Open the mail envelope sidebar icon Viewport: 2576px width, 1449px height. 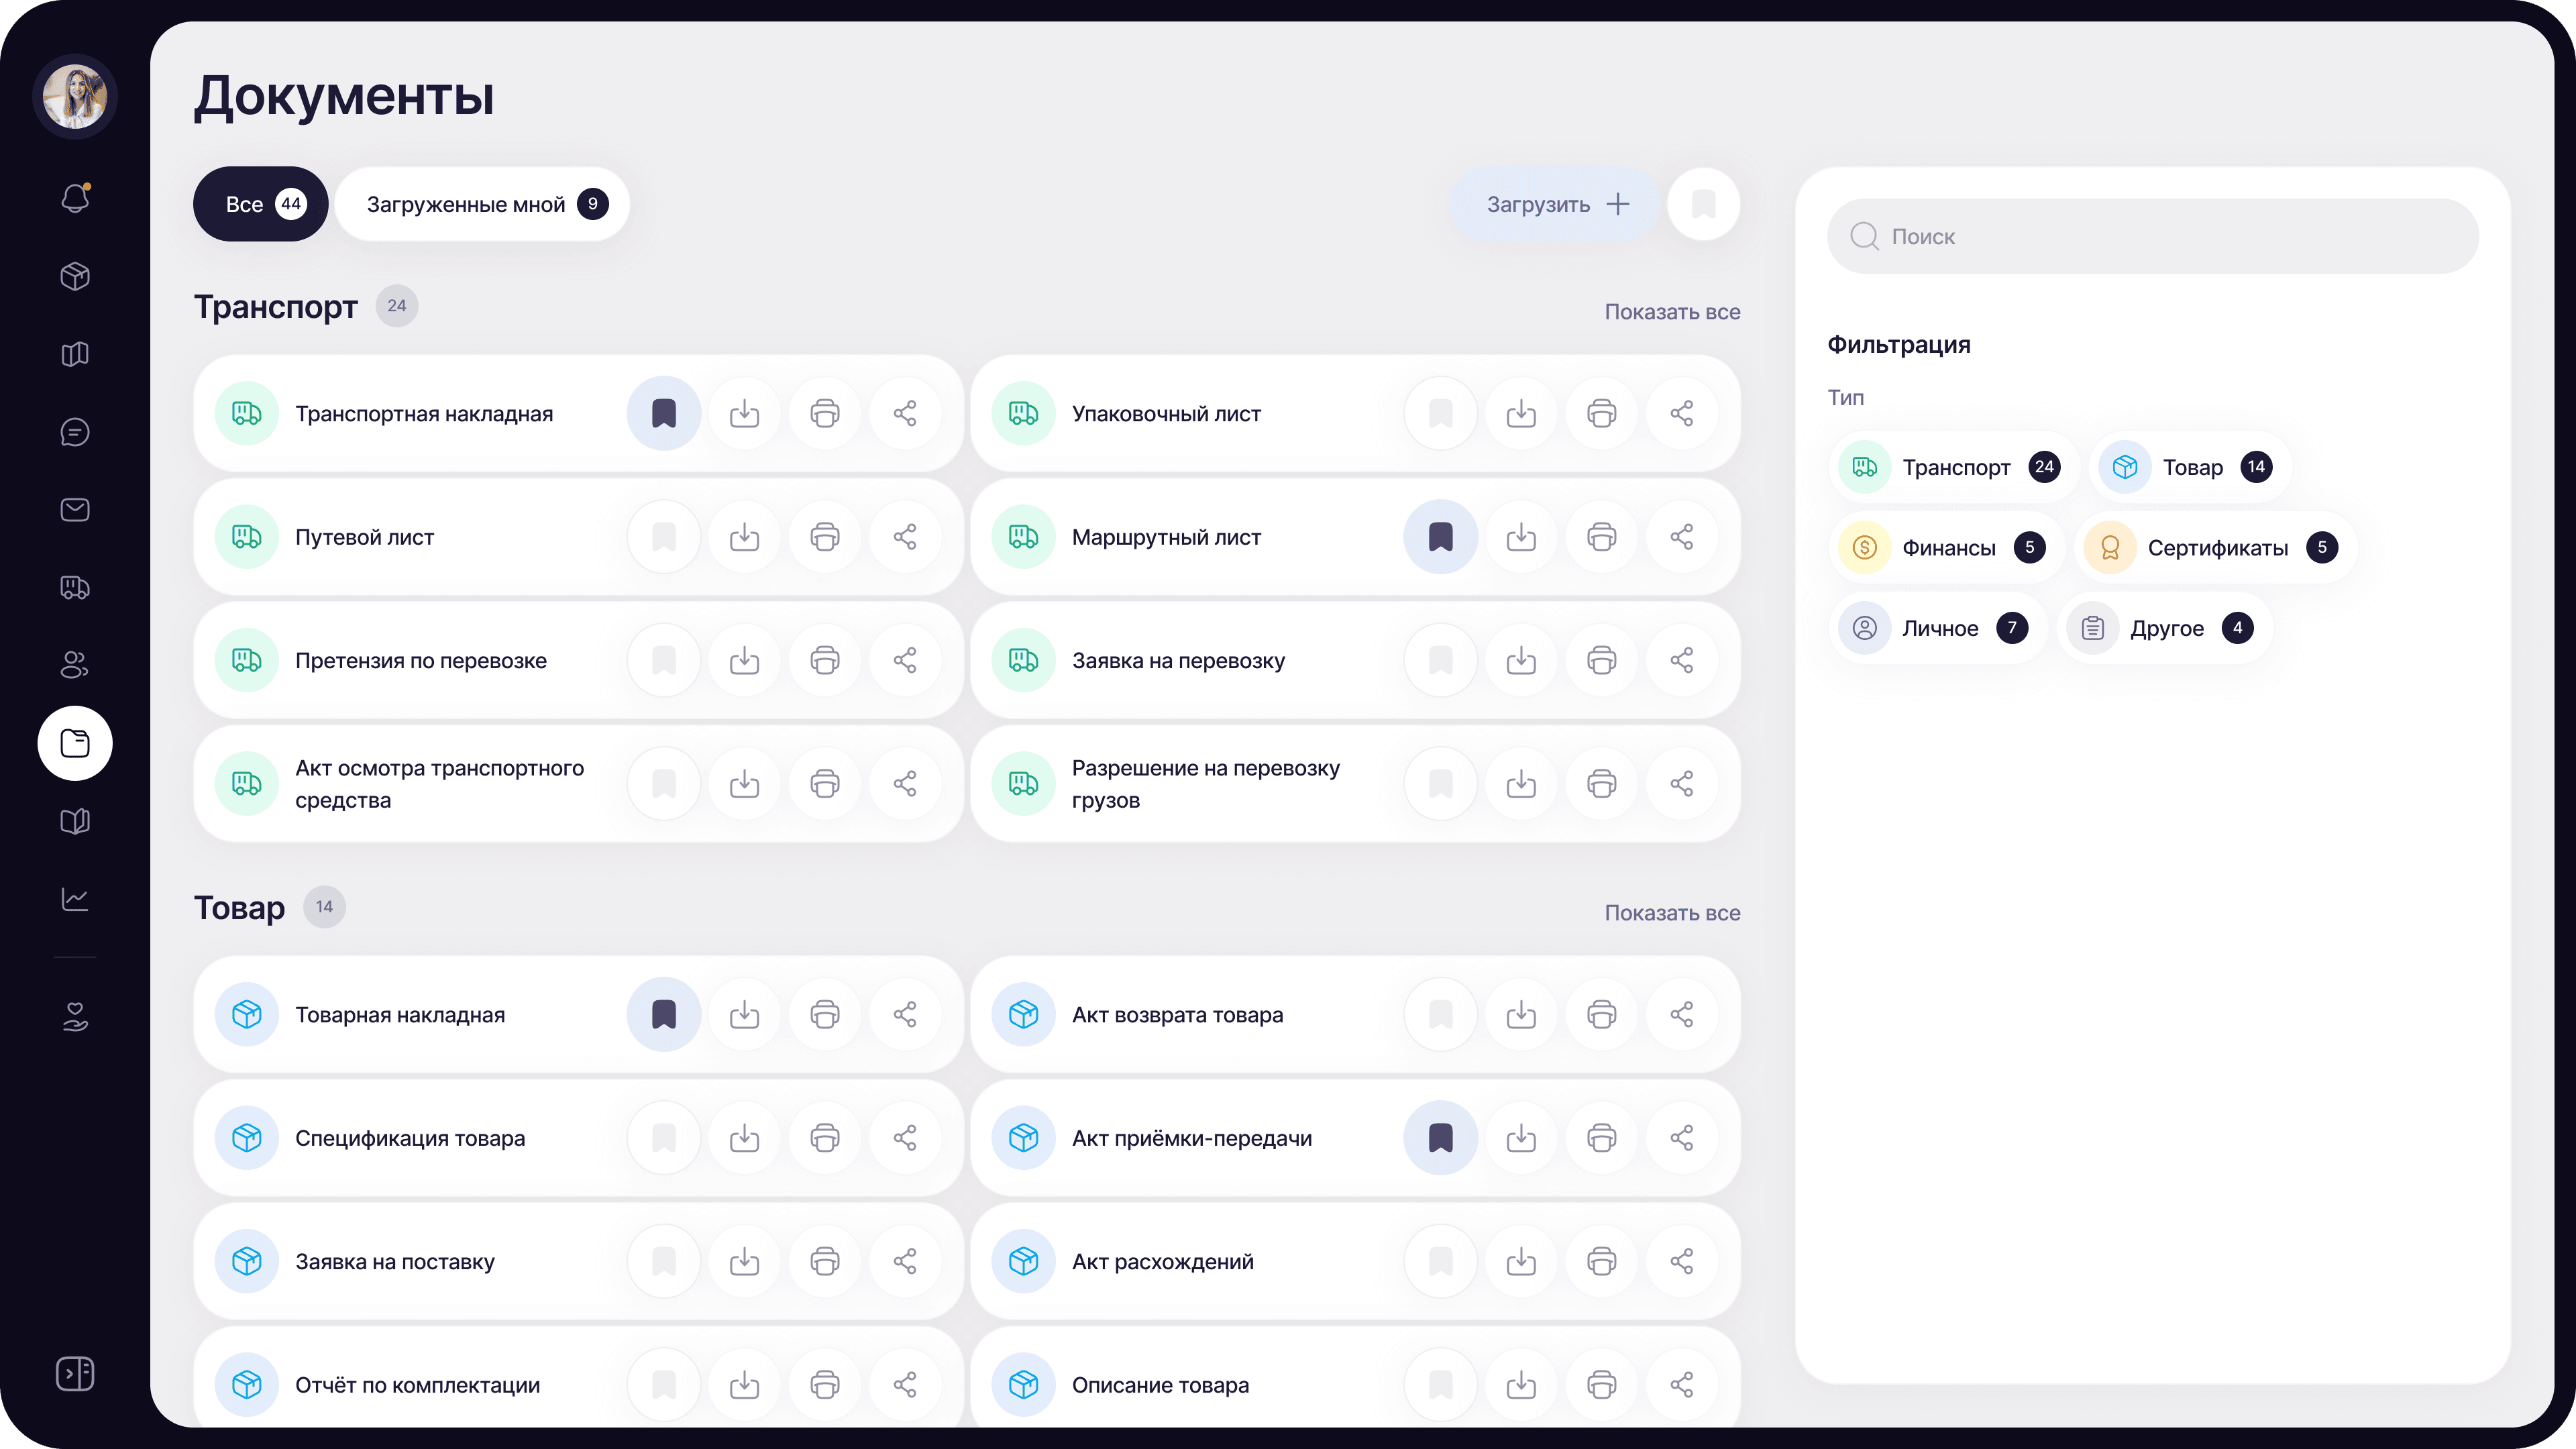tap(75, 510)
